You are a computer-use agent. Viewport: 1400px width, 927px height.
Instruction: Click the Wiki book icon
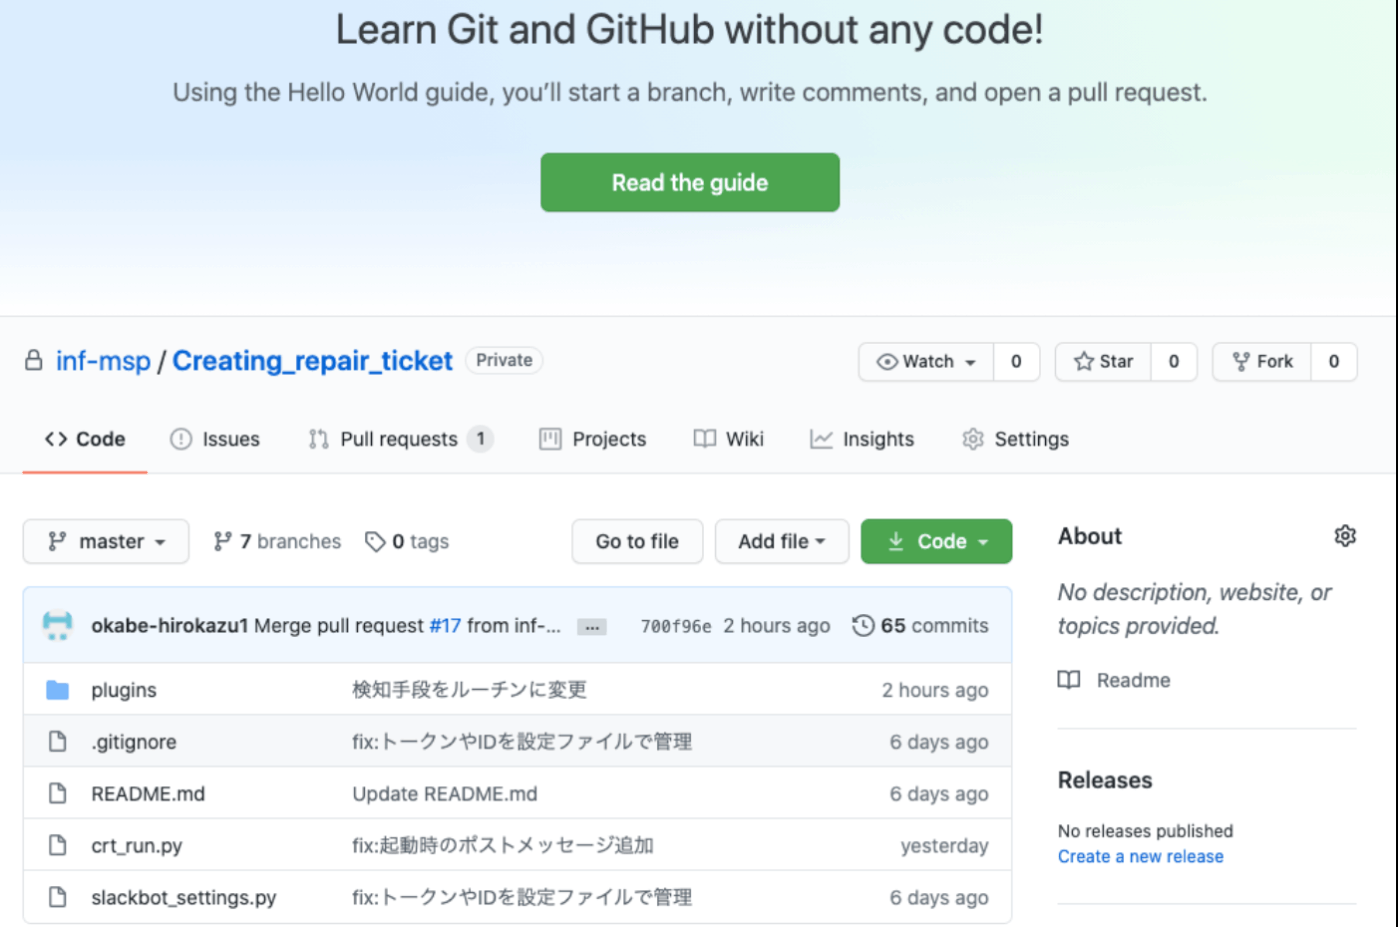[705, 439]
